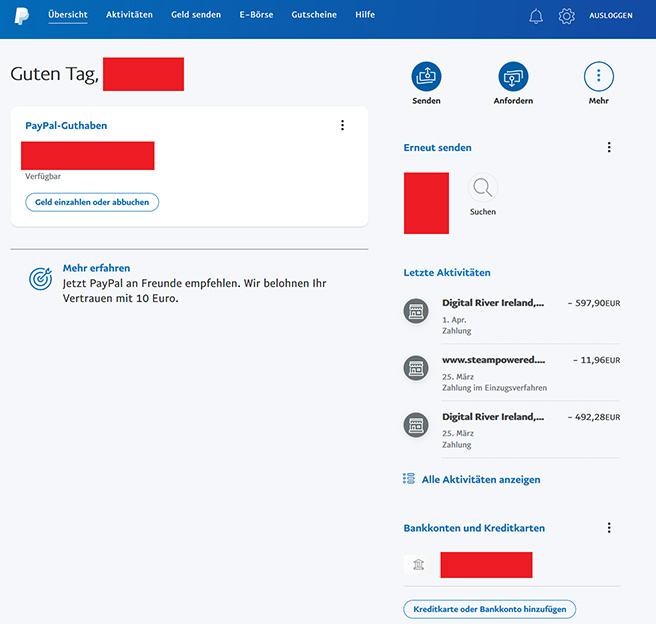Open the Gutscheine menu item

pos(314,15)
